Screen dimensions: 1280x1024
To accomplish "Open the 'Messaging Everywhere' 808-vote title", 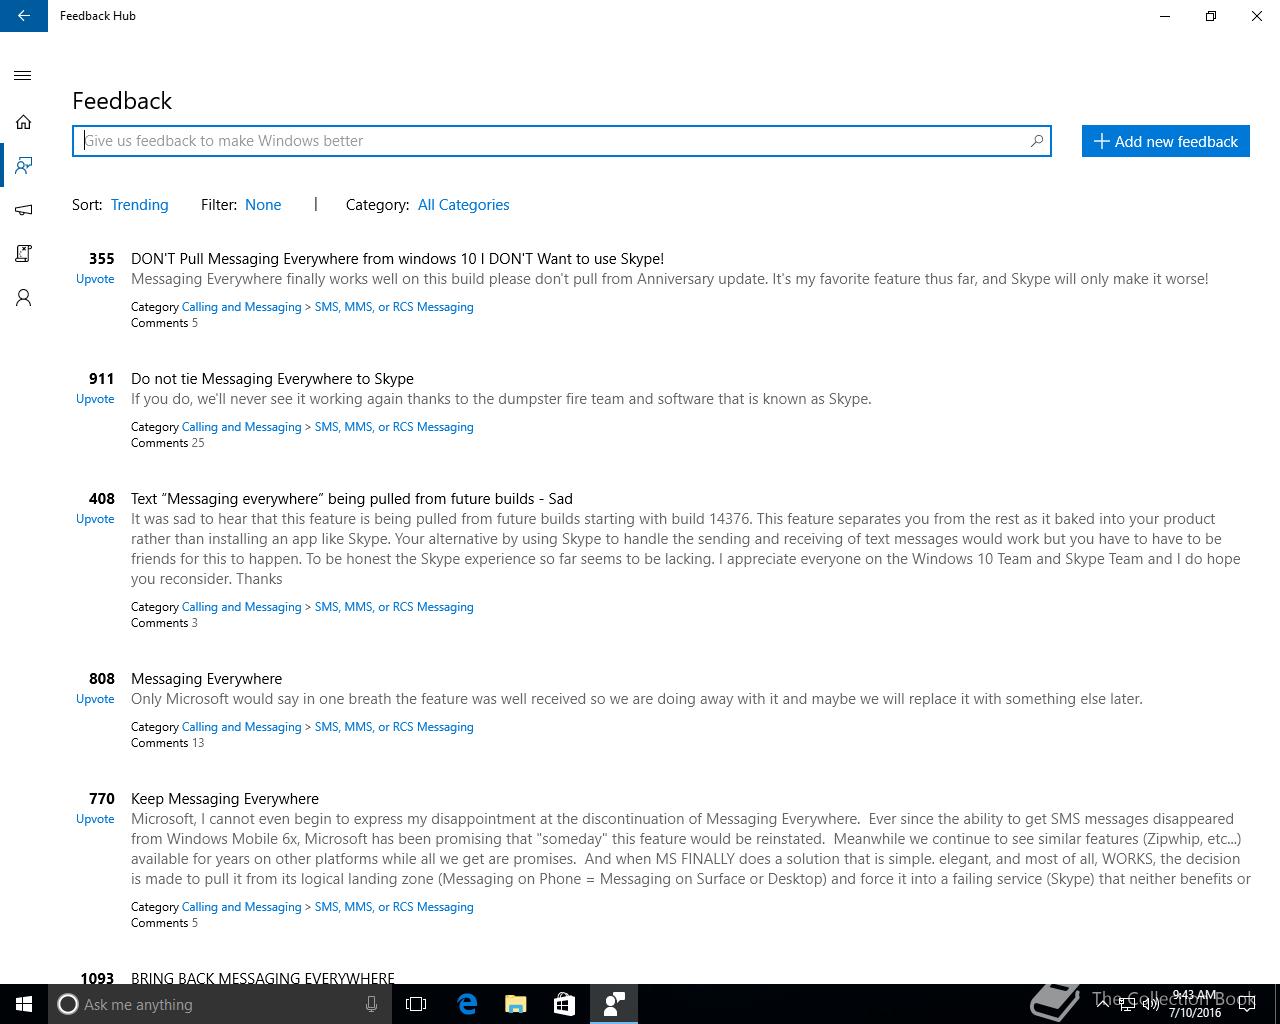I will pos(206,678).
